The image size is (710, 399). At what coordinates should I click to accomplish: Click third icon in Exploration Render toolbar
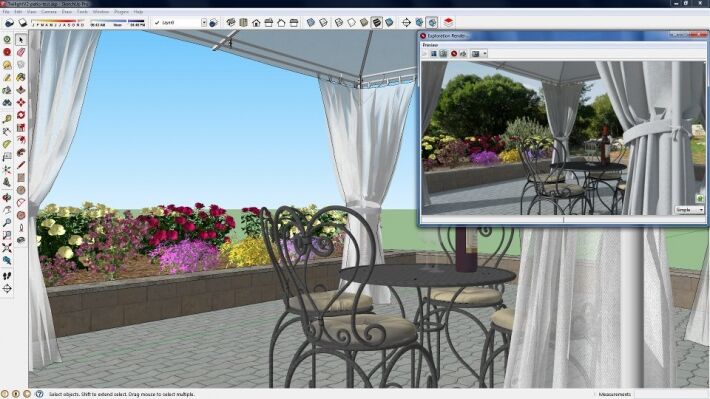[x=443, y=53]
